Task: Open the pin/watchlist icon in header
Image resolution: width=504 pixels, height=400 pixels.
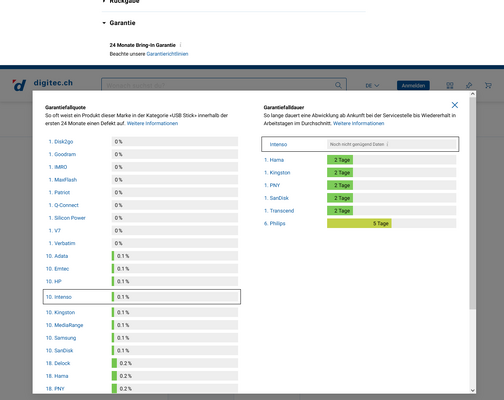Action: pos(469,85)
